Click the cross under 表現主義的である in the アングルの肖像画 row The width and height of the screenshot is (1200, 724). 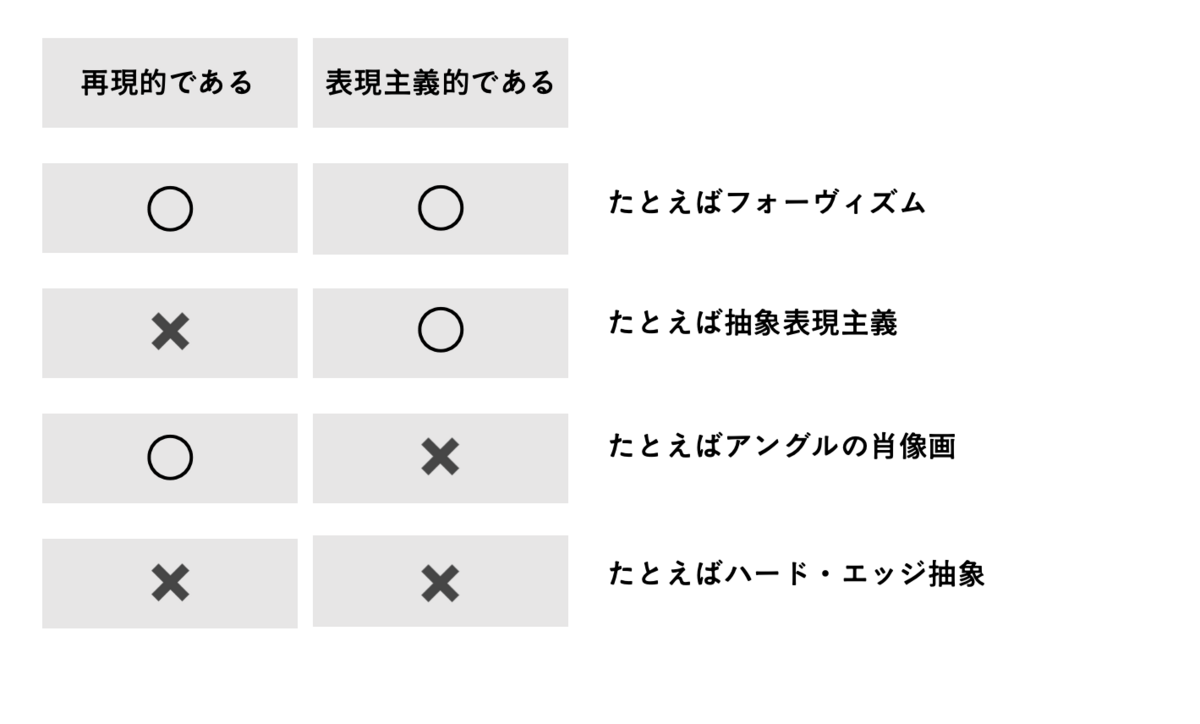coord(440,458)
